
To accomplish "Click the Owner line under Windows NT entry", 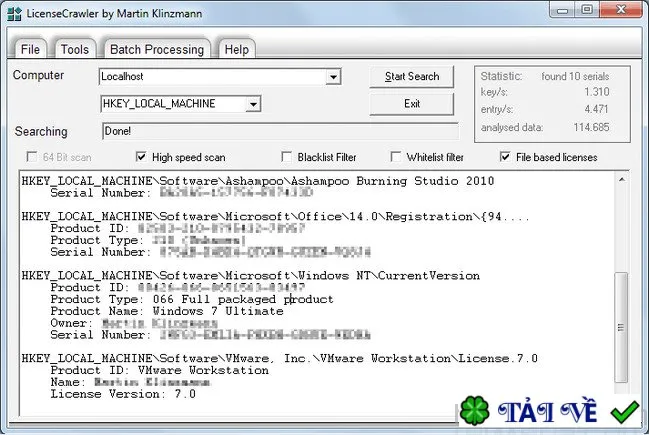I will click(134, 323).
